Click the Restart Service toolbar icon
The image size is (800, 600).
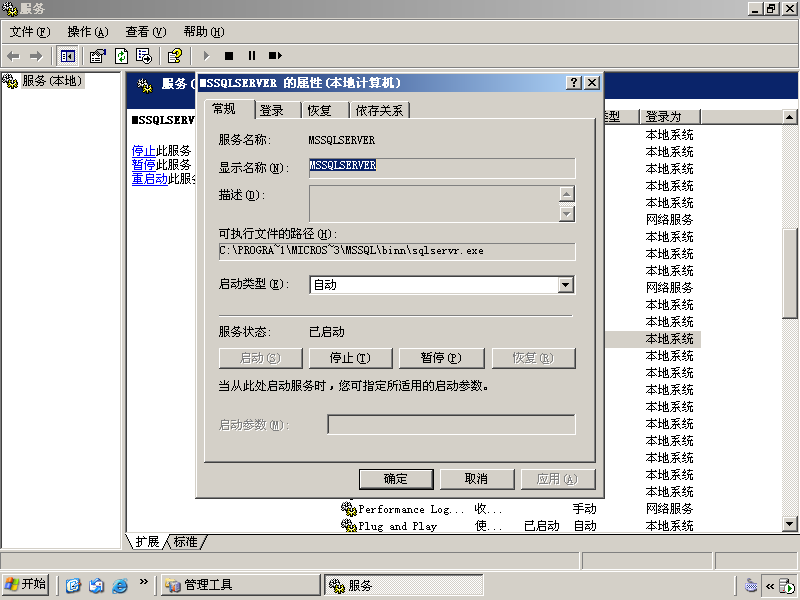275,56
